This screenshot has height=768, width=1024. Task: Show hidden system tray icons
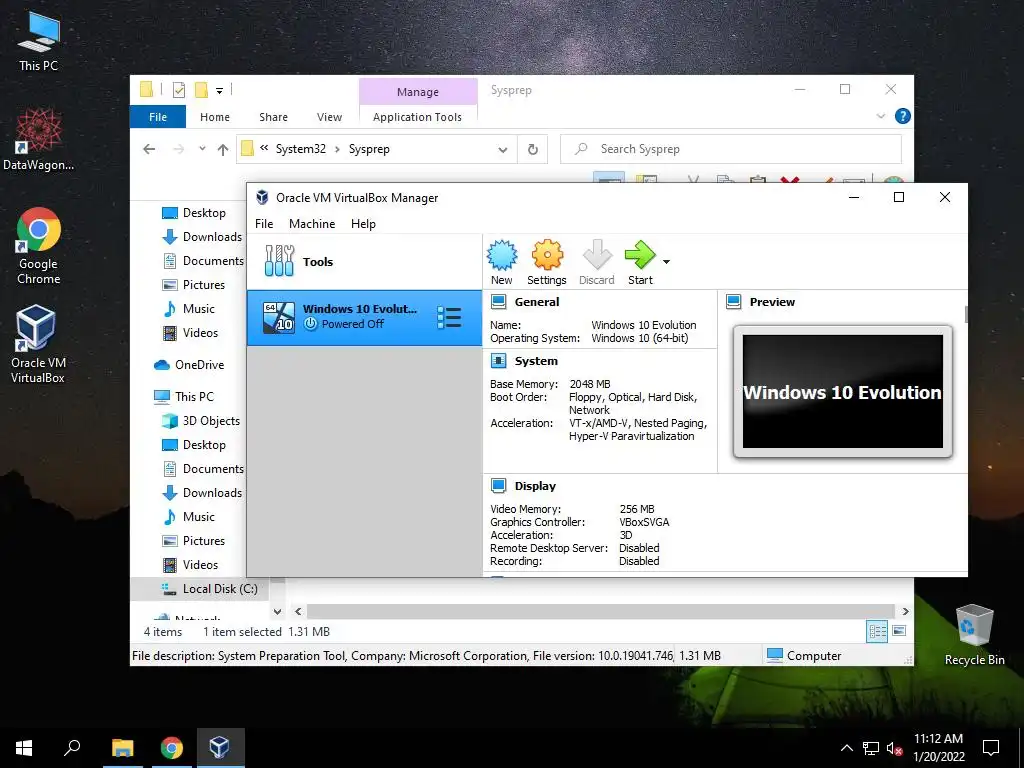[x=846, y=748]
